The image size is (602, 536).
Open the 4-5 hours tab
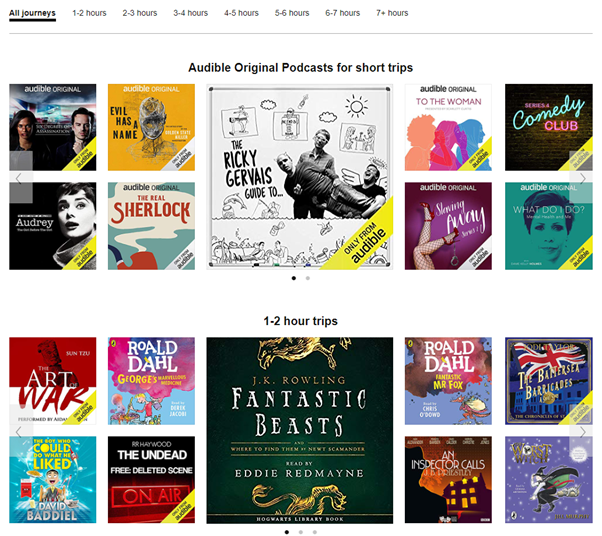(x=241, y=13)
